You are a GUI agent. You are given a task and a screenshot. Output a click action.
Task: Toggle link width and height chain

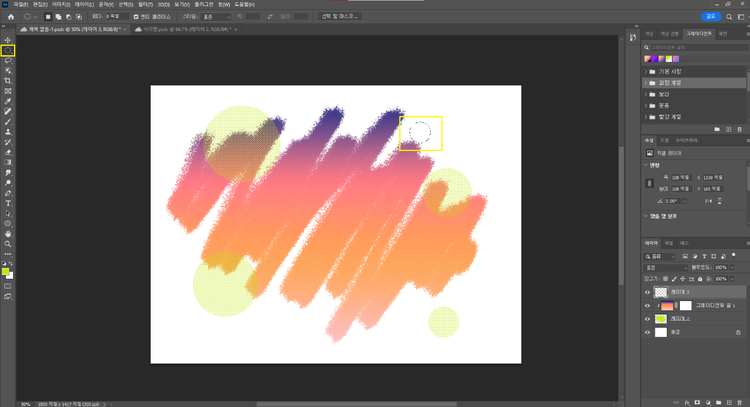[x=649, y=183]
